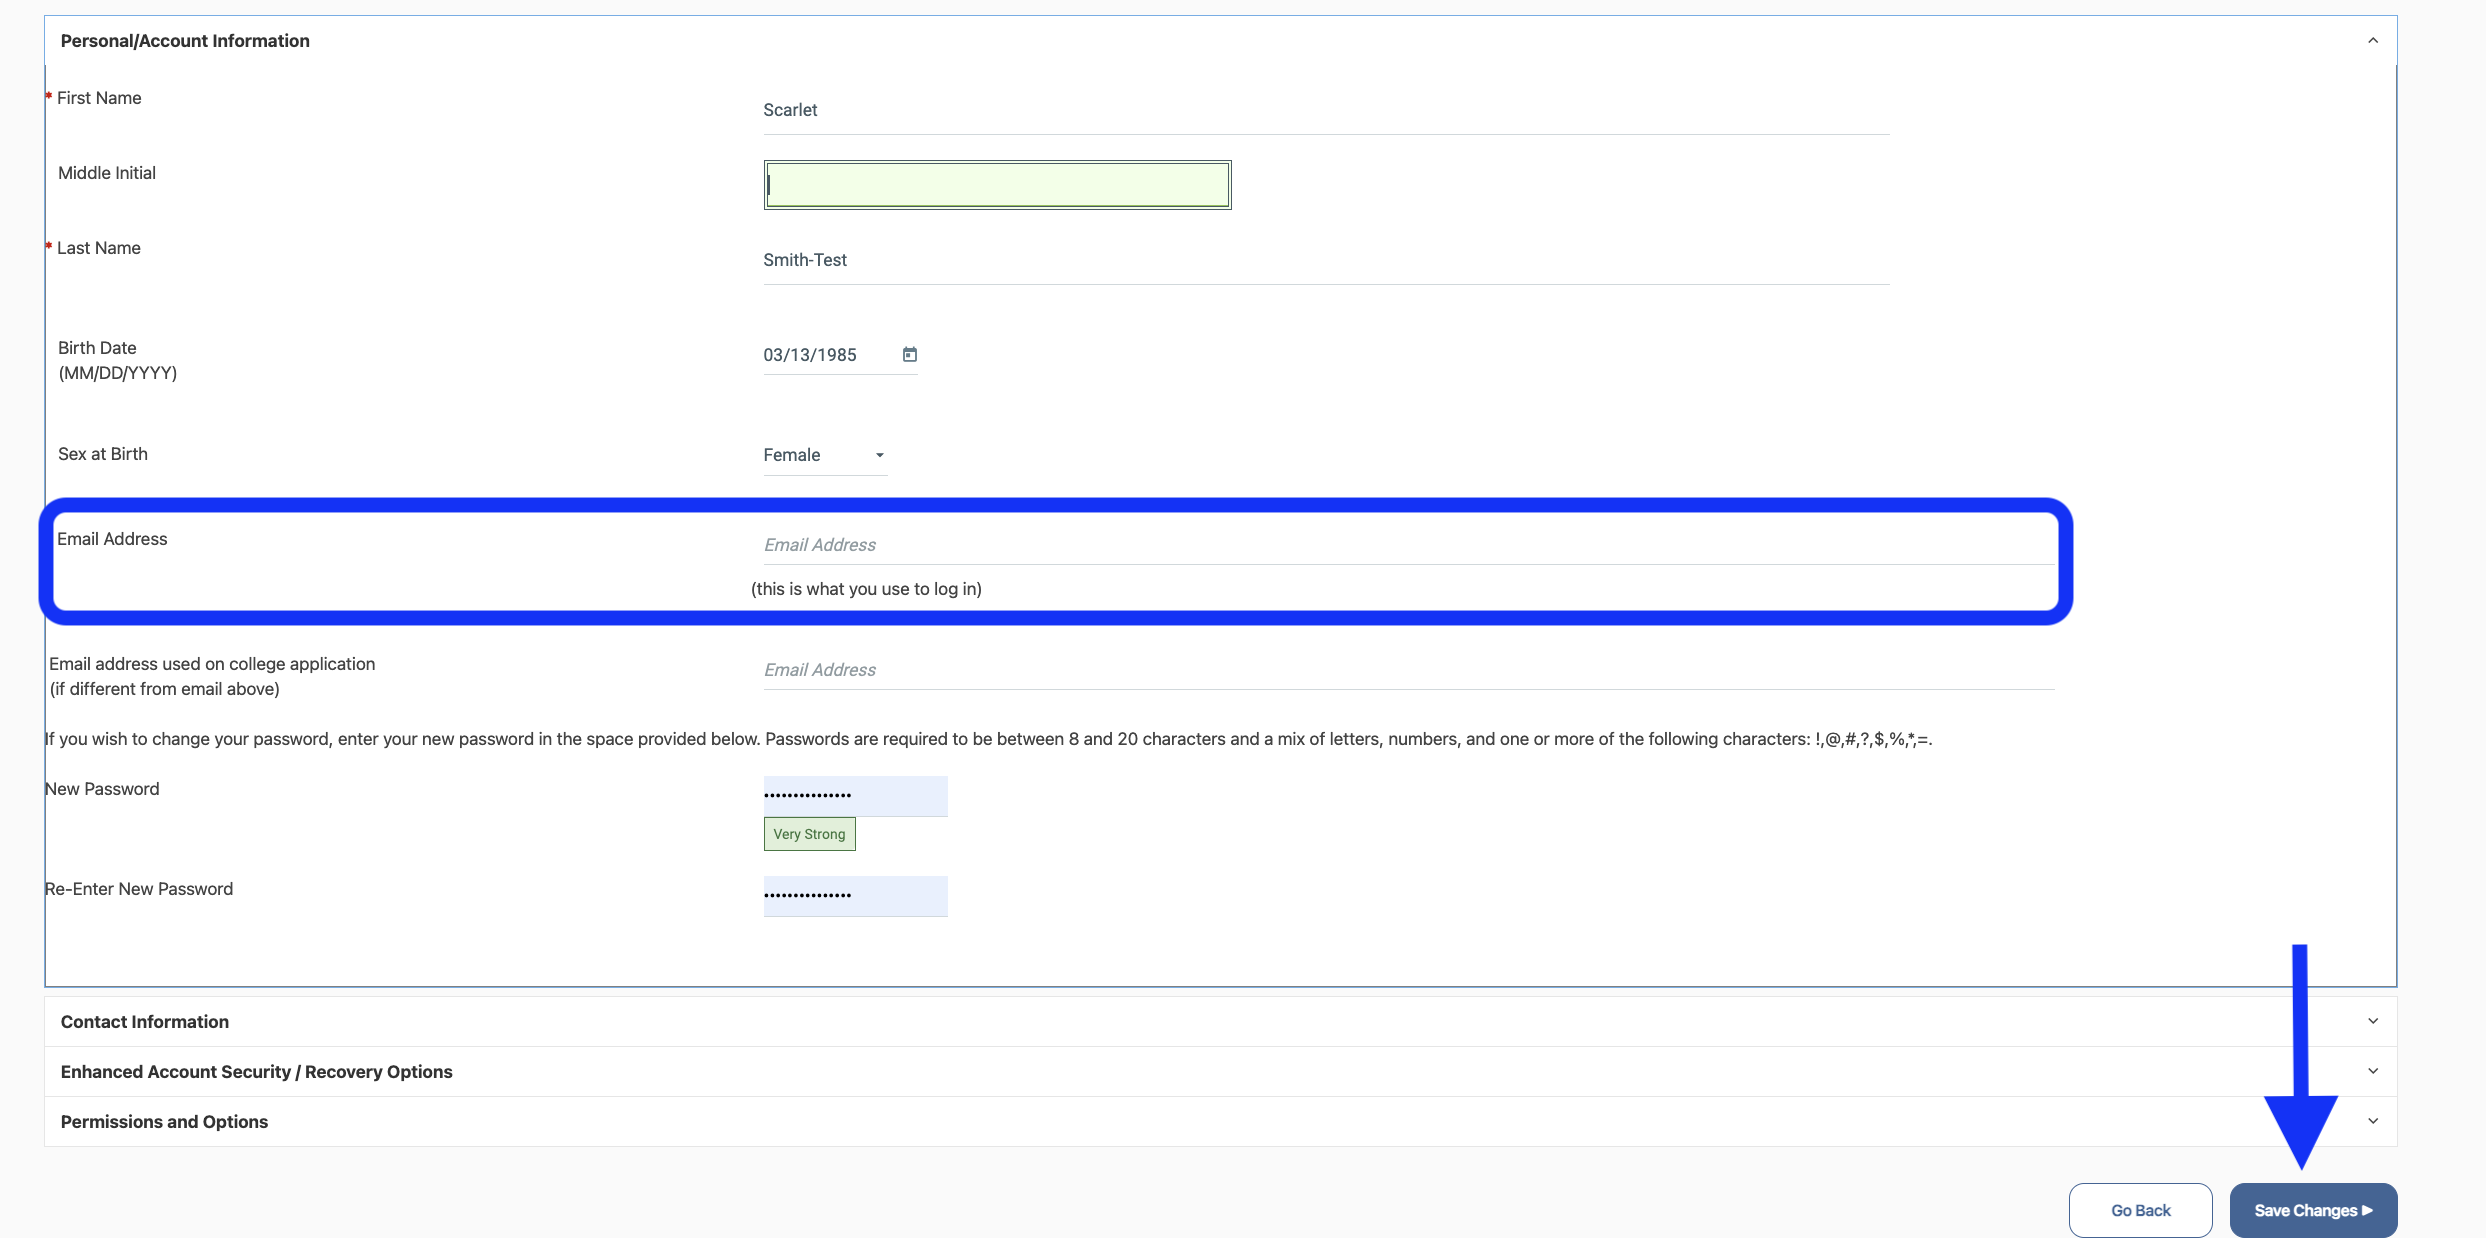Click the Go Back button

point(2140,1210)
